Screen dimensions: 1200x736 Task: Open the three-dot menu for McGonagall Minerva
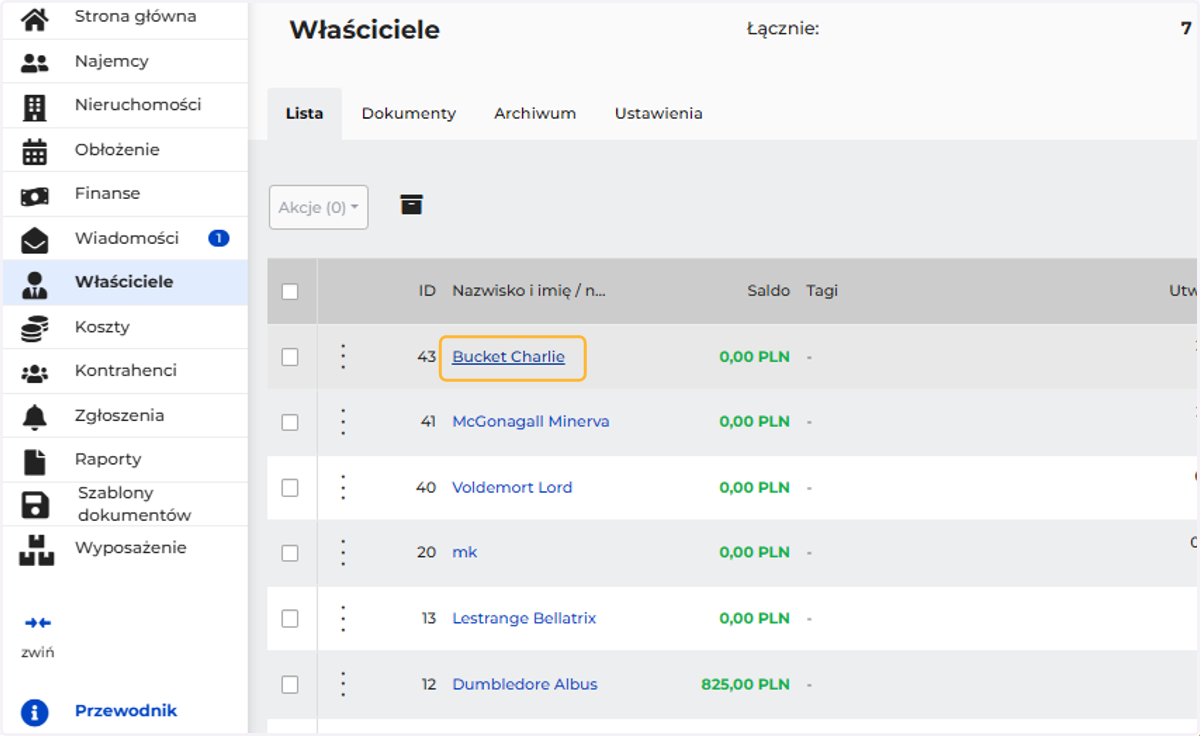pos(343,422)
